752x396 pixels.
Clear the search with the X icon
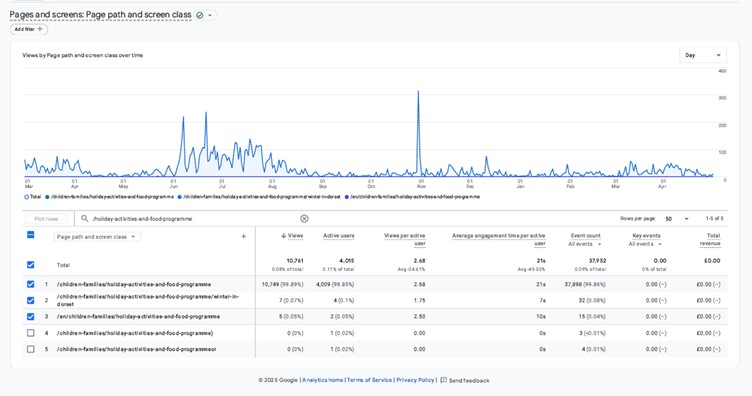pos(304,219)
